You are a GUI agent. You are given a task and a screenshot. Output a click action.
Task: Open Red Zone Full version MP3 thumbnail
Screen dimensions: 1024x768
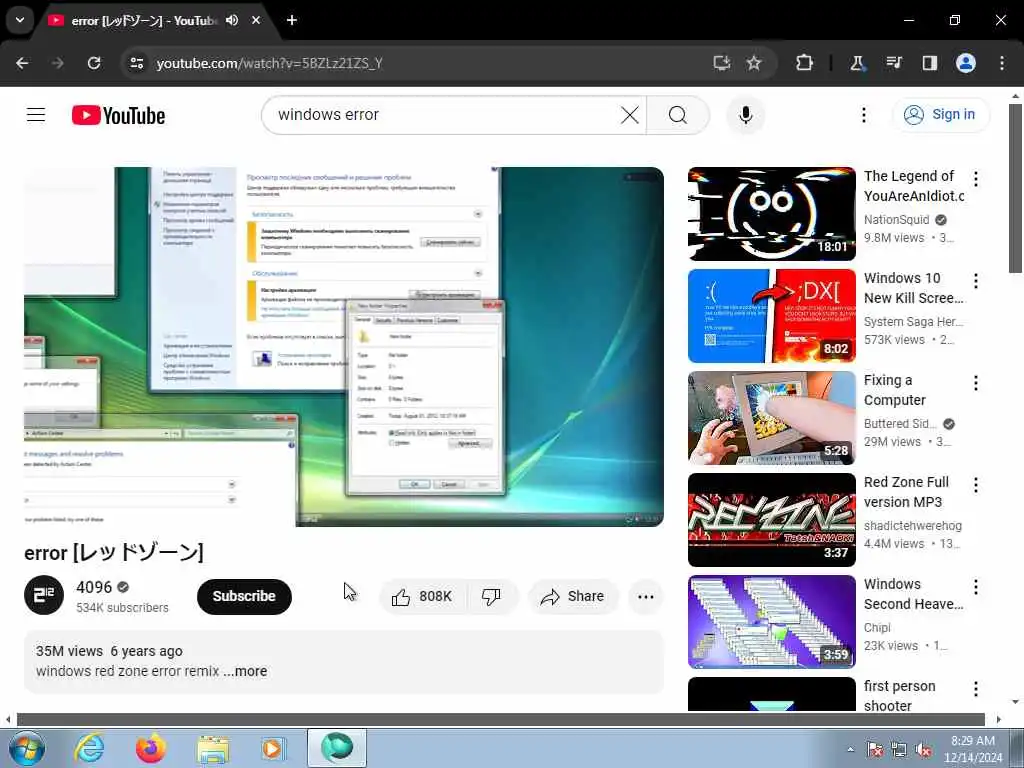click(771, 520)
